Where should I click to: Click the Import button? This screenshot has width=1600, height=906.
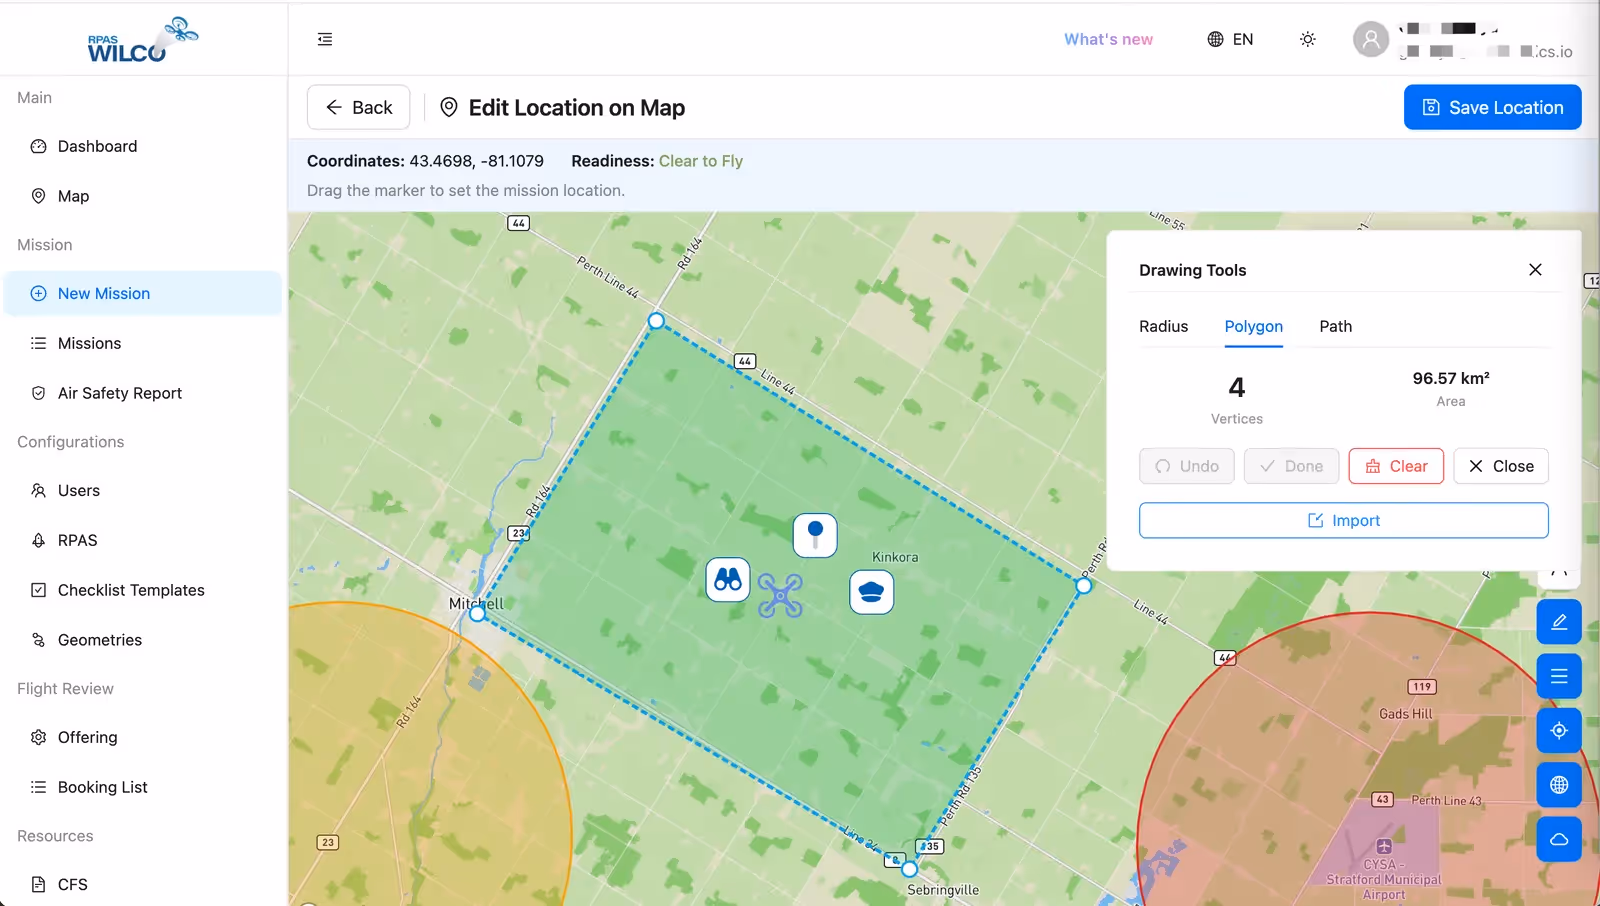coord(1344,520)
